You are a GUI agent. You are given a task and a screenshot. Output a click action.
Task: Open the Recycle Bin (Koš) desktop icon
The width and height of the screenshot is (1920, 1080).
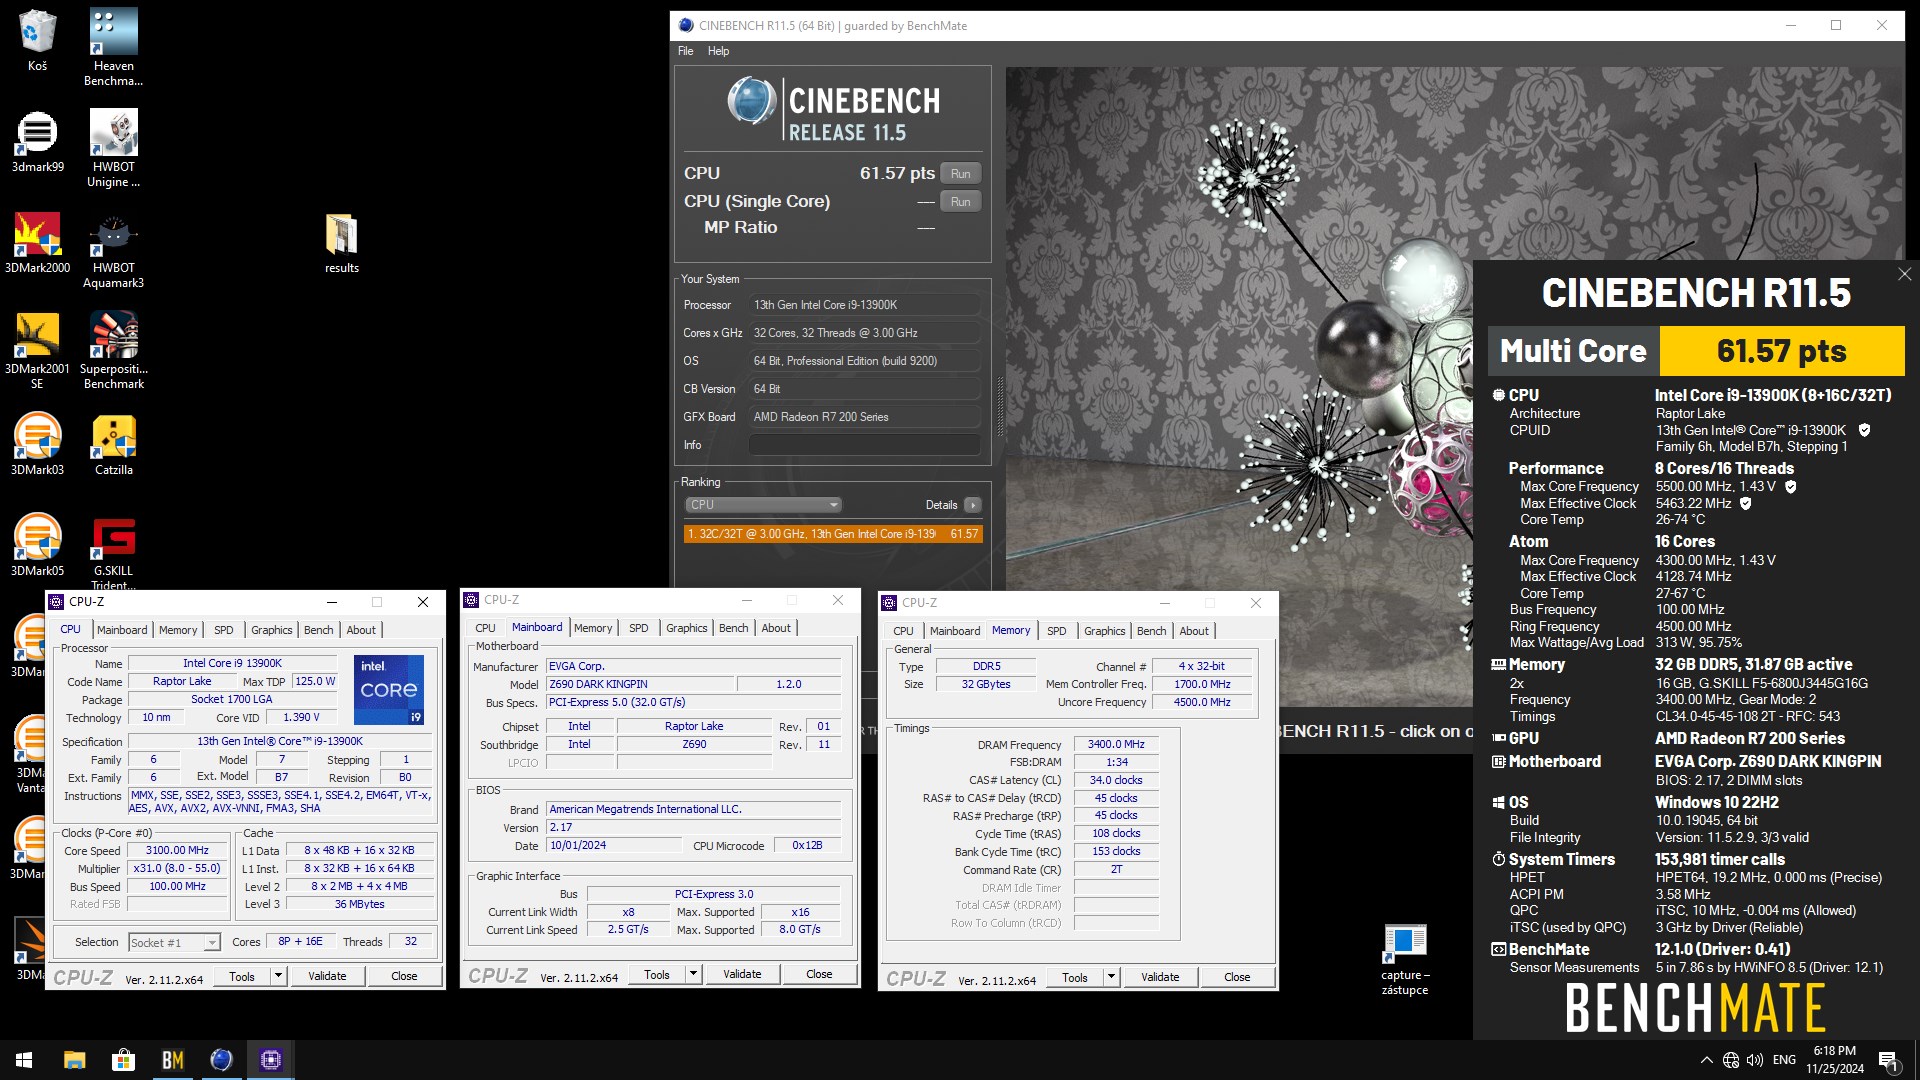tap(37, 40)
